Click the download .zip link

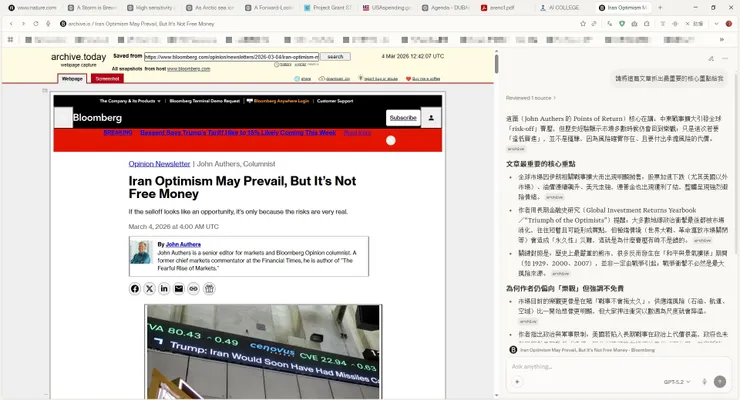click(334, 79)
